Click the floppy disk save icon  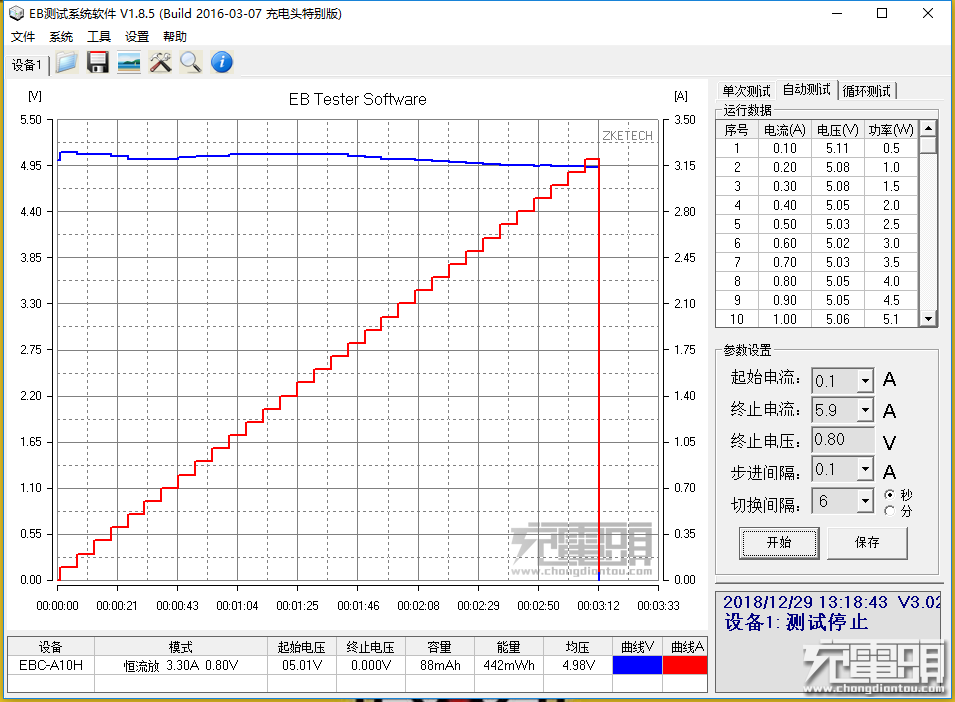[98, 63]
